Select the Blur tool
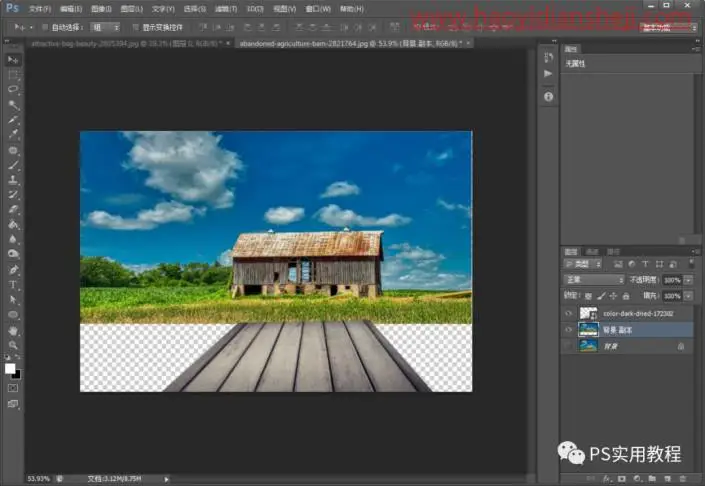705x486 pixels. [x=13, y=239]
